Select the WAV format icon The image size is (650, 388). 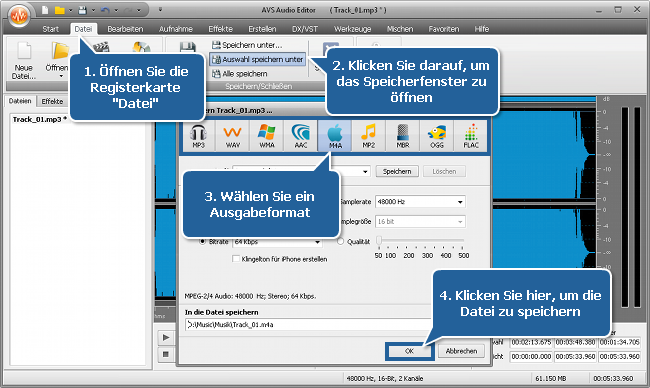pyautogui.click(x=233, y=136)
